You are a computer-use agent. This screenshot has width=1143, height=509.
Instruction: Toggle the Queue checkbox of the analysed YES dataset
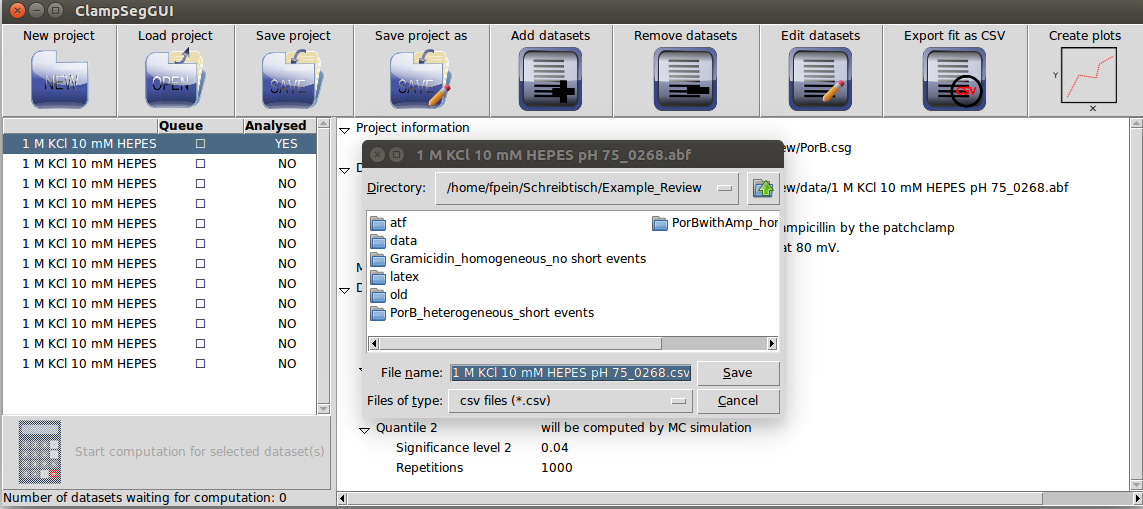200,144
